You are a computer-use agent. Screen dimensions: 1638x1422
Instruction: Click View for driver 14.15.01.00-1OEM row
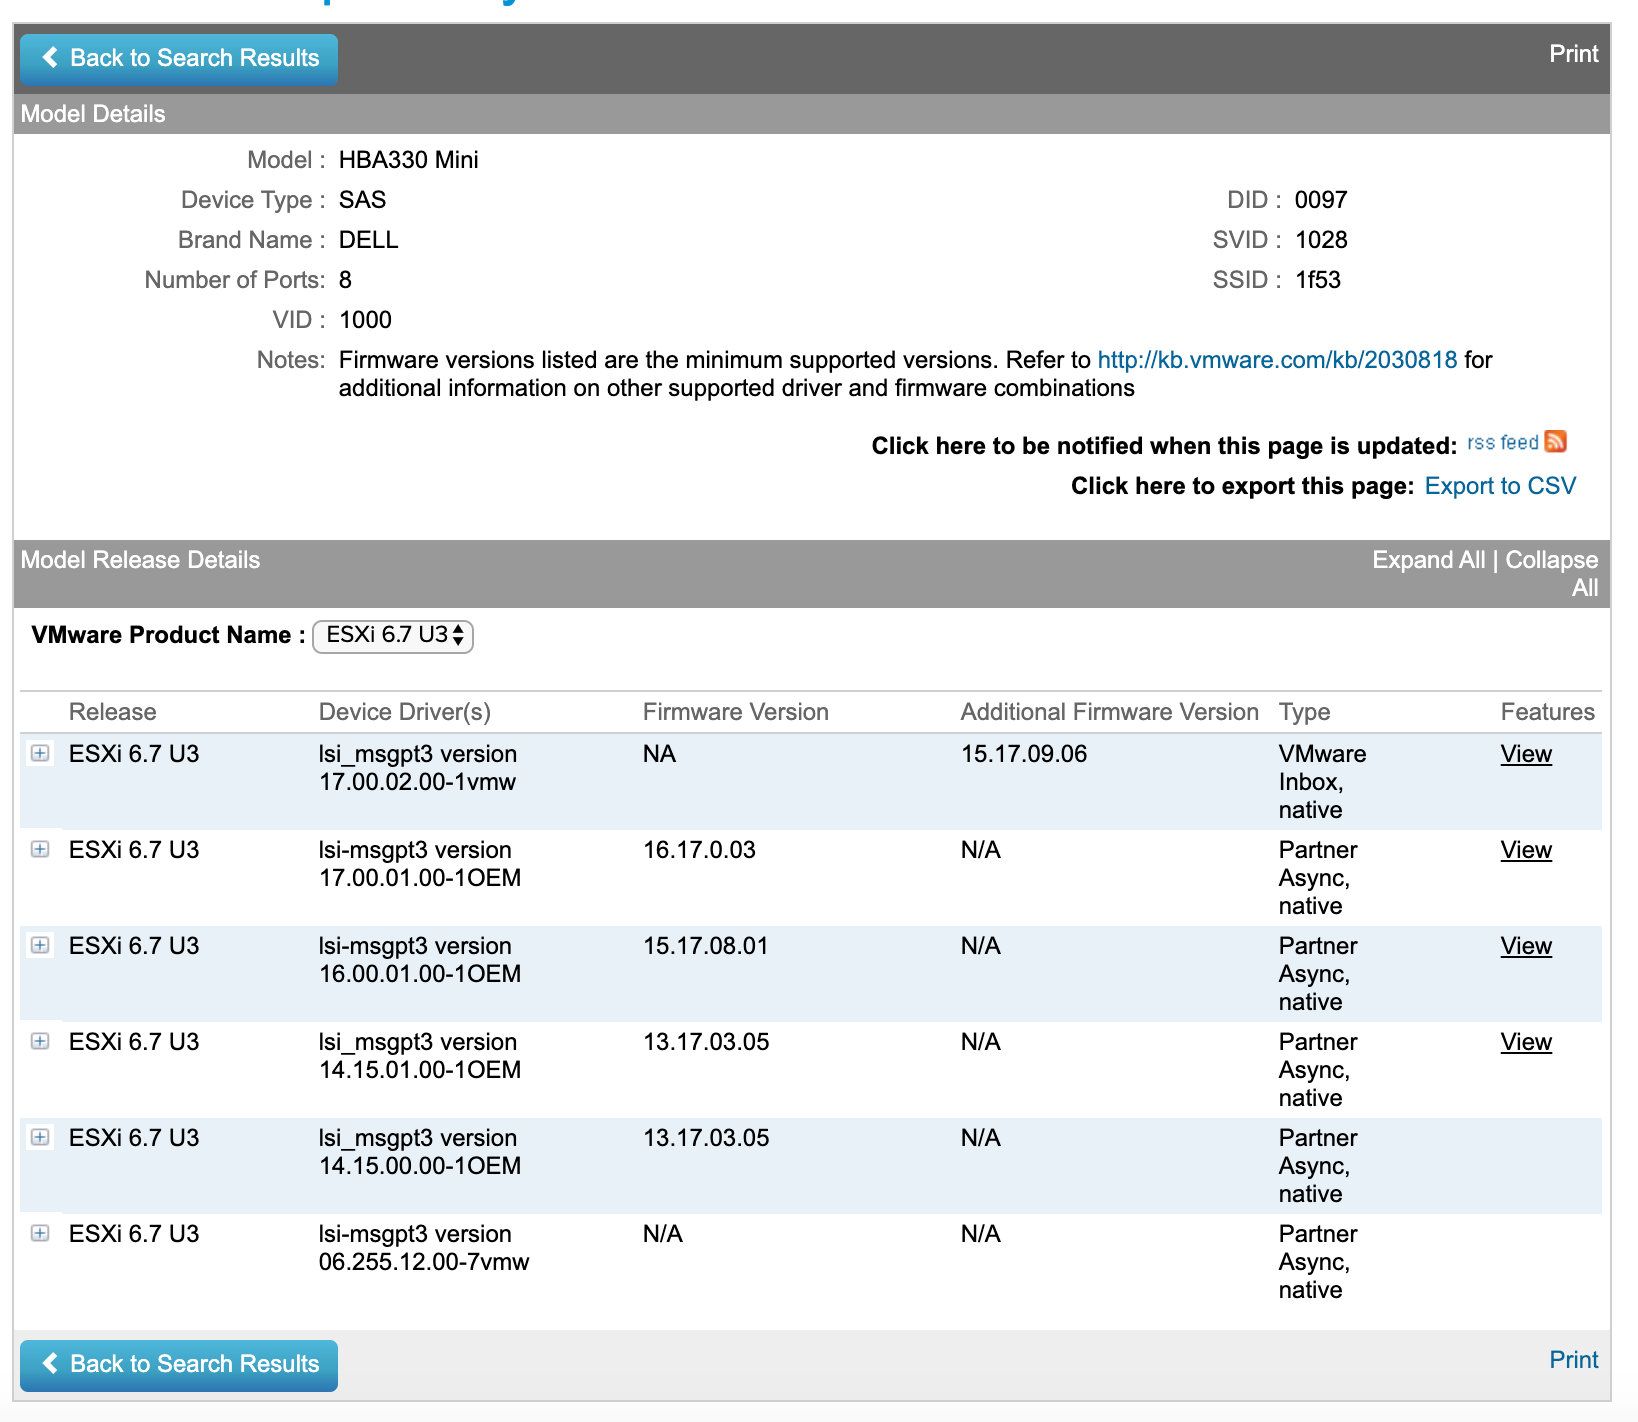(x=1526, y=1042)
